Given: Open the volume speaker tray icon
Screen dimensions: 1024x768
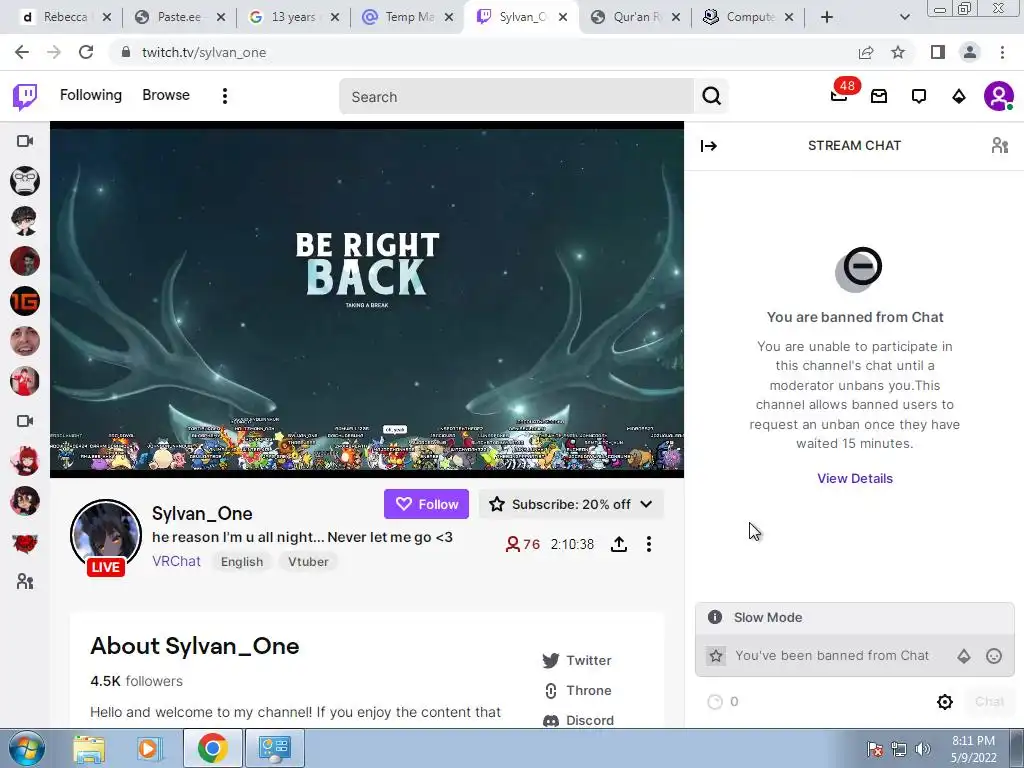Looking at the screenshot, I should (923, 749).
